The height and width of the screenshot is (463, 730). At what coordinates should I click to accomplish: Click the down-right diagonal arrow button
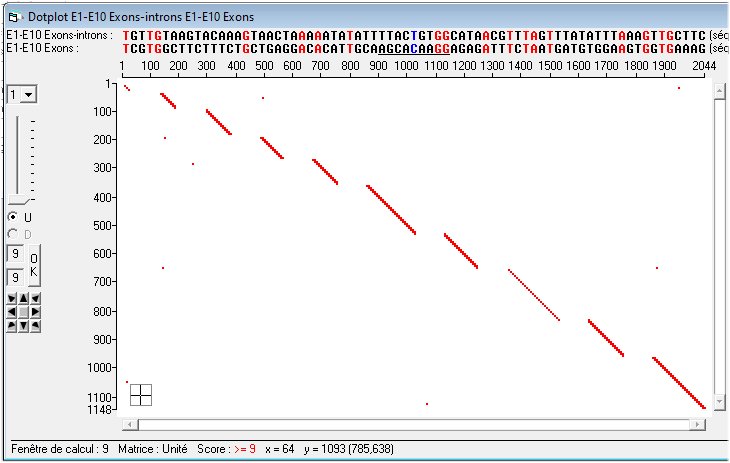pyautogui.click(x=35, y=326)
